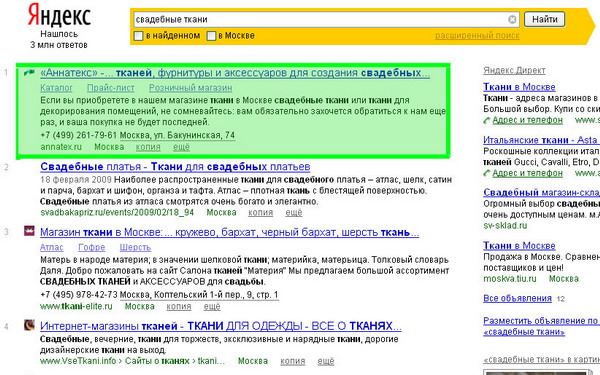Click the moskva.tiu.ru ad URL
This screenshot has height=375, width=600.
(510, 279)
